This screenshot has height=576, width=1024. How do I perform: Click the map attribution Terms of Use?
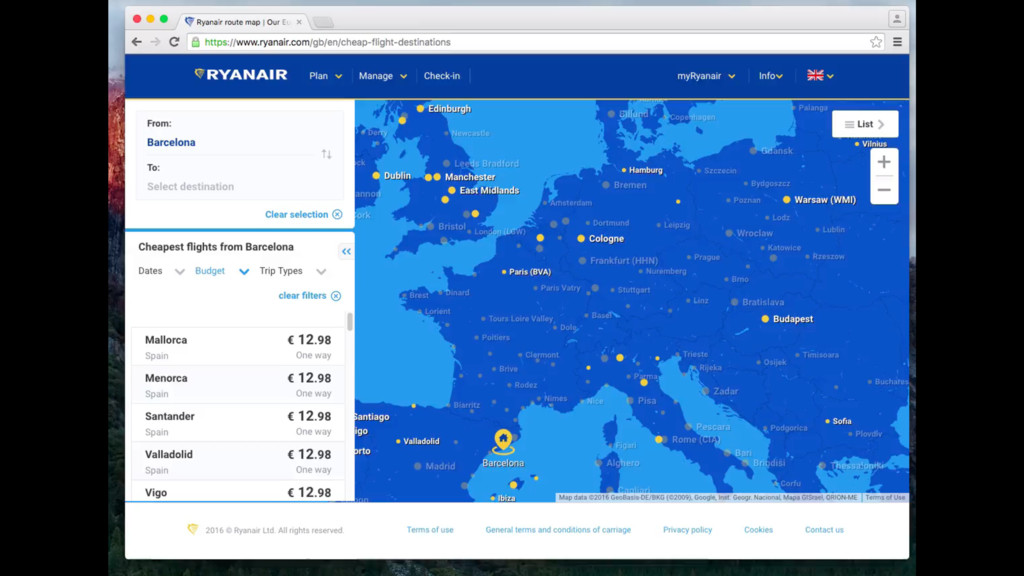pos(885,498)
